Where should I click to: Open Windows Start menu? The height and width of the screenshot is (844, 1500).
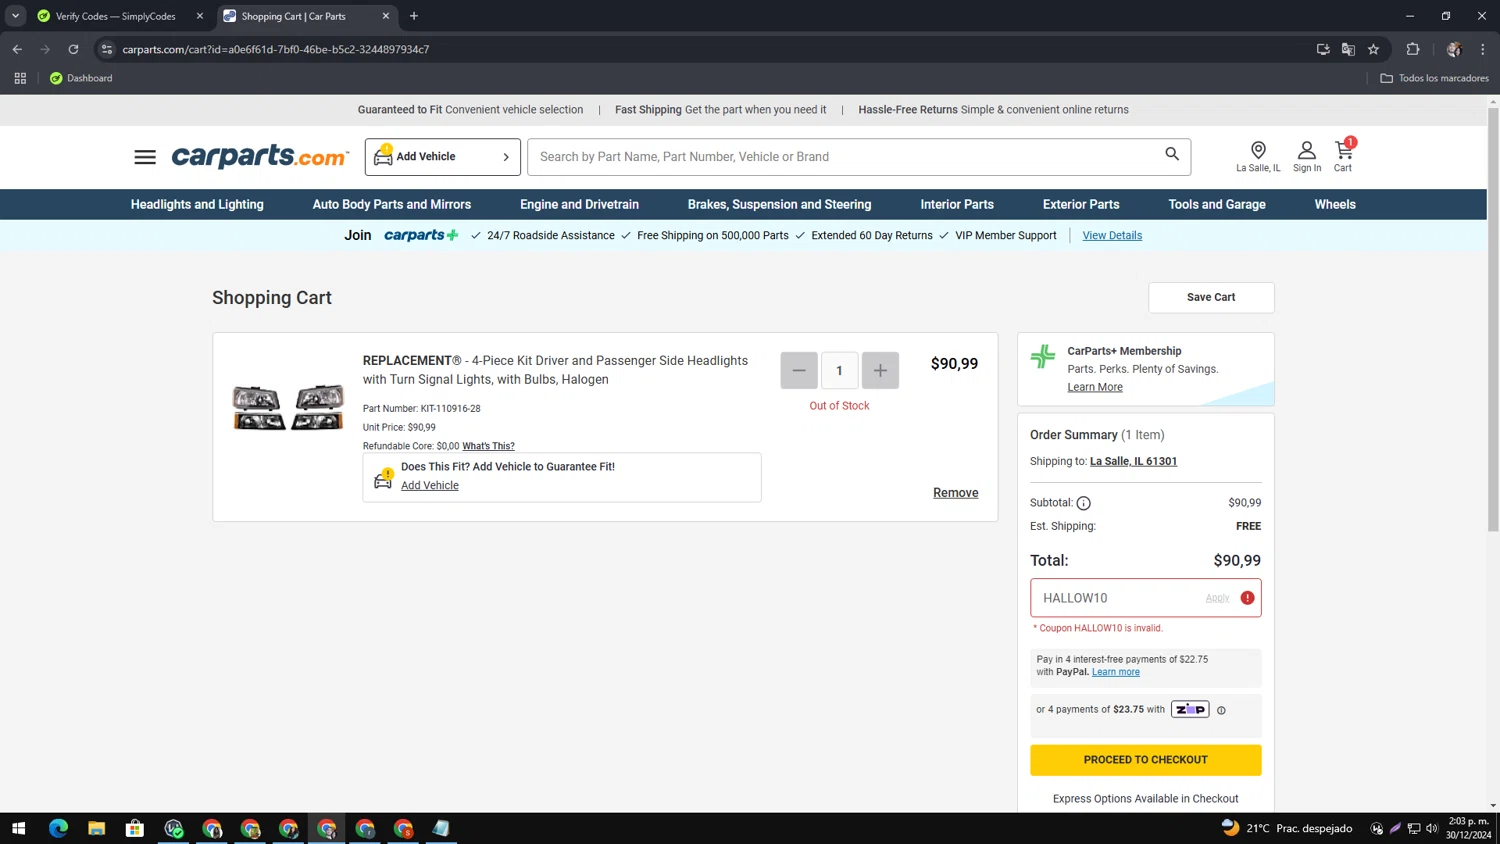(x=18, y=828)
